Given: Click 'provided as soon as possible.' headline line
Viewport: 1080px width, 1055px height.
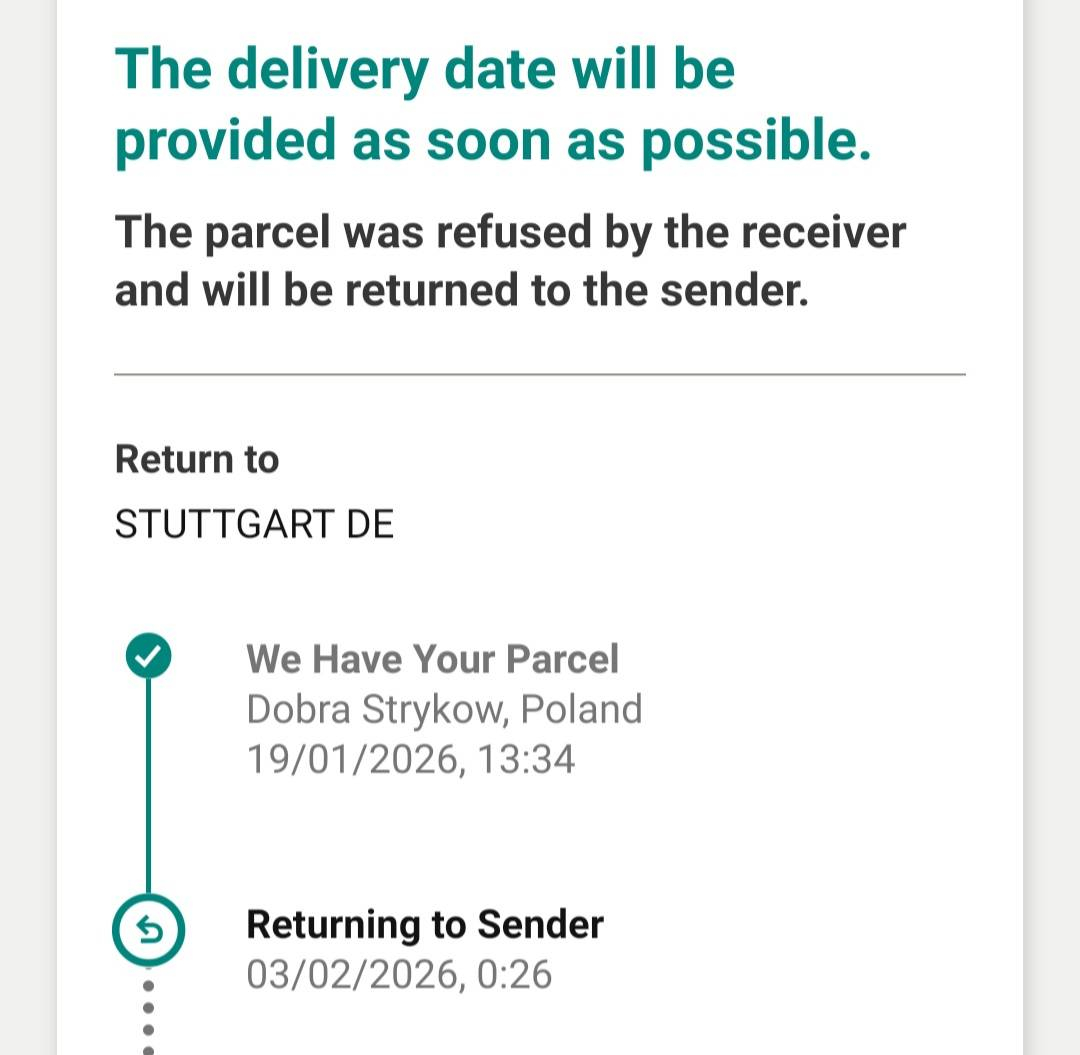Looking at the screenshot, I should tap(493, 142).
